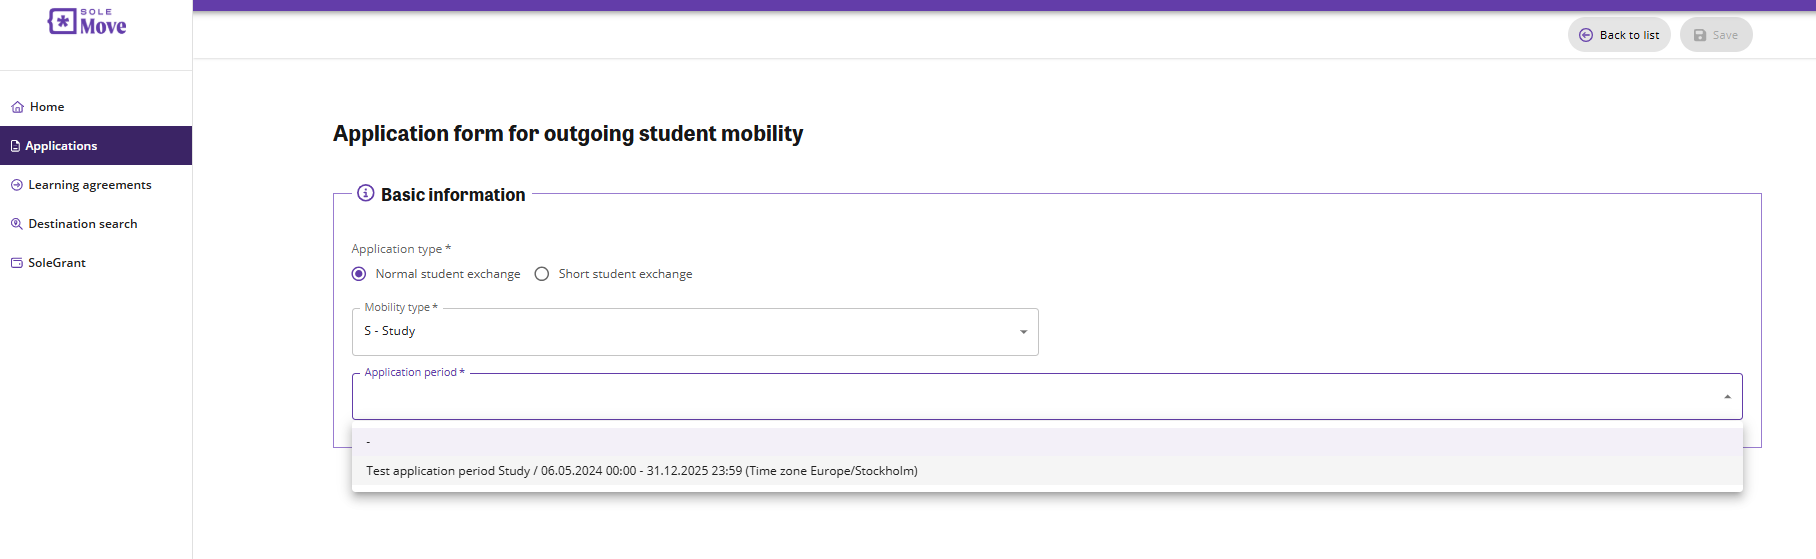Click the Save button
Image resolution: width=1816 pixels, height=559 pixels.
coord(1716,35)
